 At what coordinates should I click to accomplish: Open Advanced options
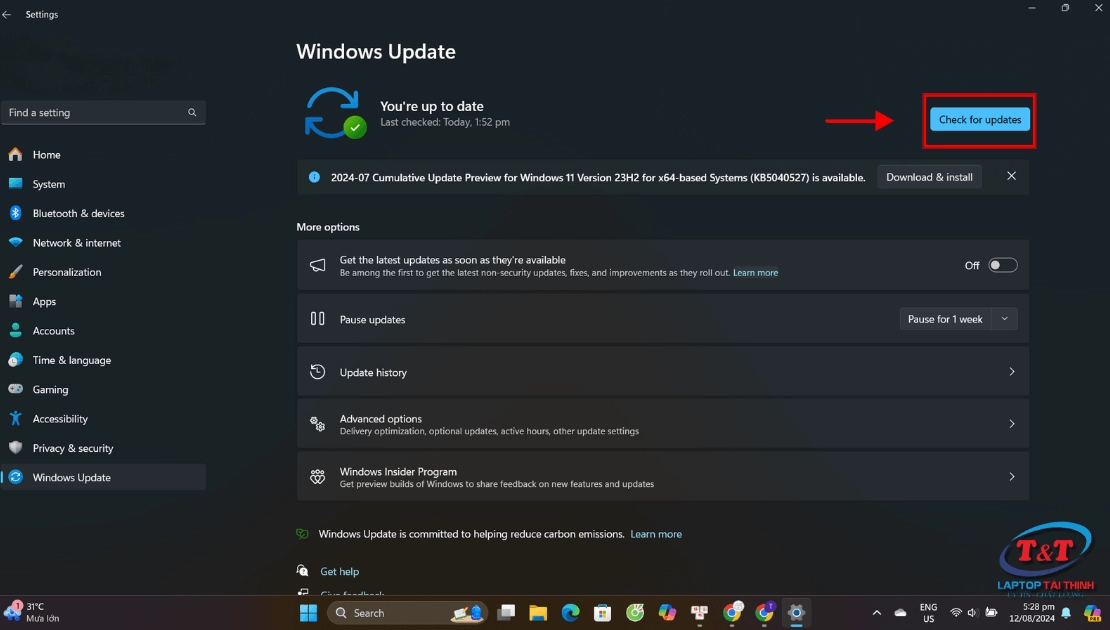coord(663,424)
